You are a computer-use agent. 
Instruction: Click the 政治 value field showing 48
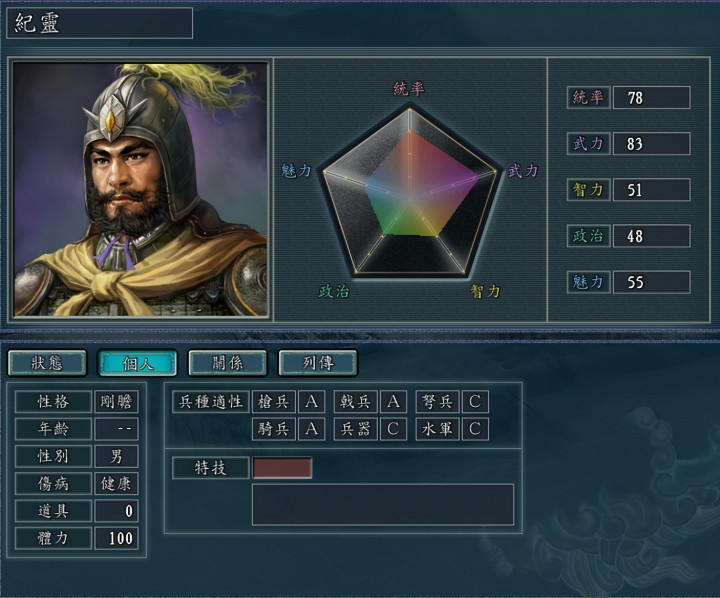coord(652,236)
